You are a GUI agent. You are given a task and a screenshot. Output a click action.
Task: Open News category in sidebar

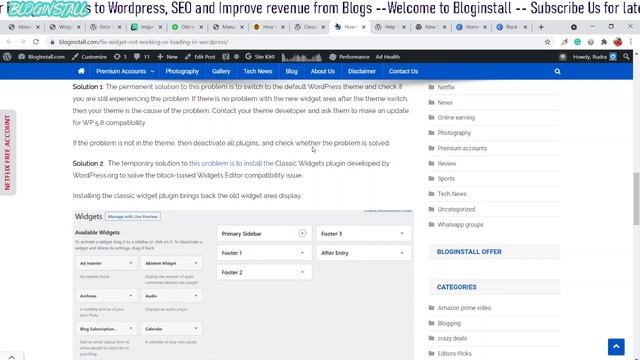445,102
